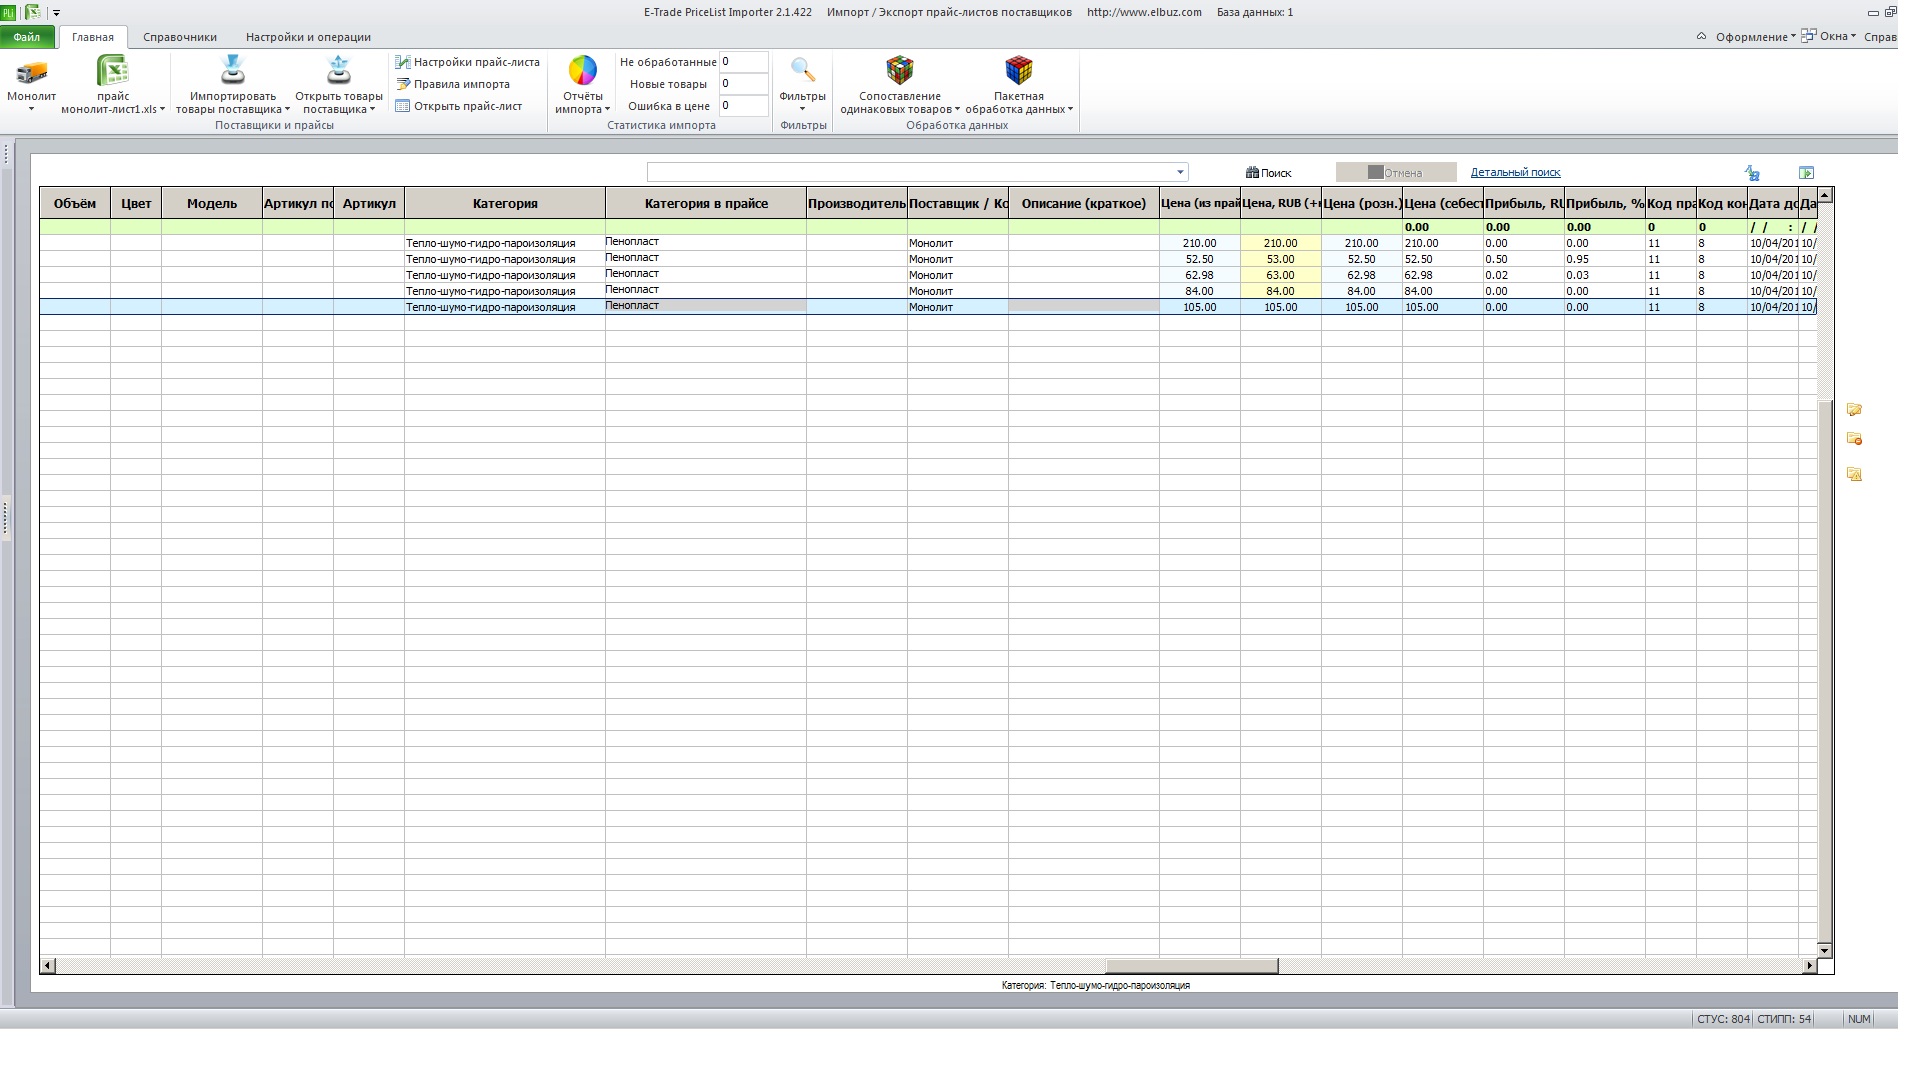Screen dimensions: 1920x1080
Task: Switch to Настройки и операции tab
Action: [308, 37]
